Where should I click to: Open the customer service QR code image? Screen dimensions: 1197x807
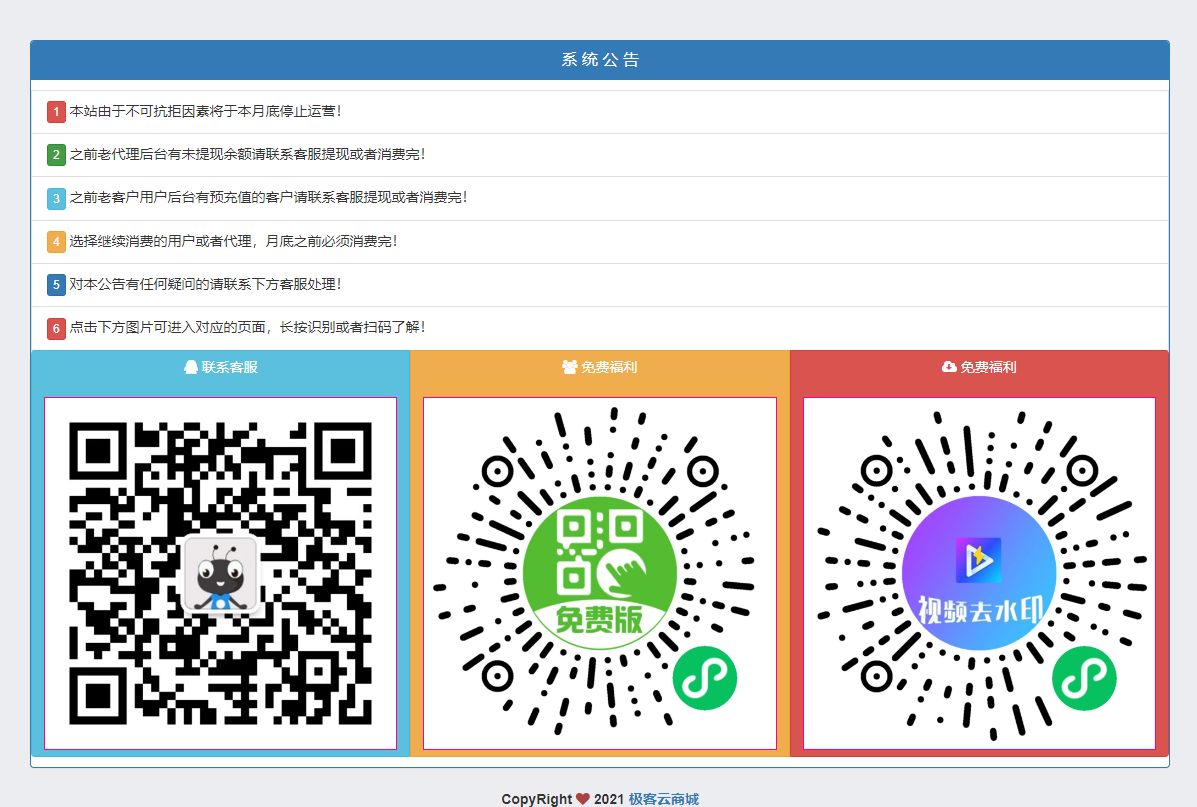click(x=221, y=573)
